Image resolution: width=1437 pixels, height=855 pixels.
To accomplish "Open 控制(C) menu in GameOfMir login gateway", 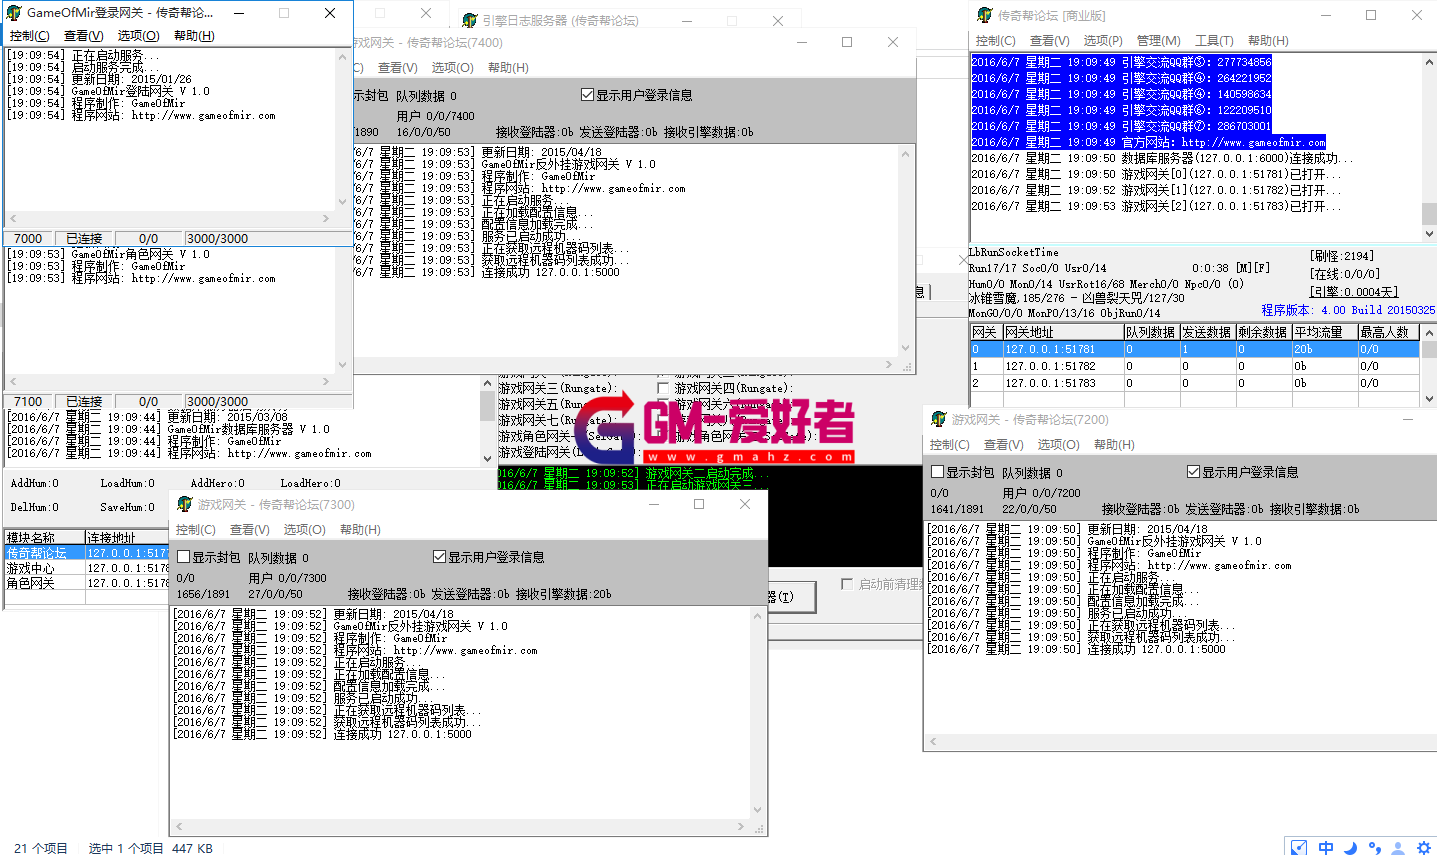I will (29, 36).
